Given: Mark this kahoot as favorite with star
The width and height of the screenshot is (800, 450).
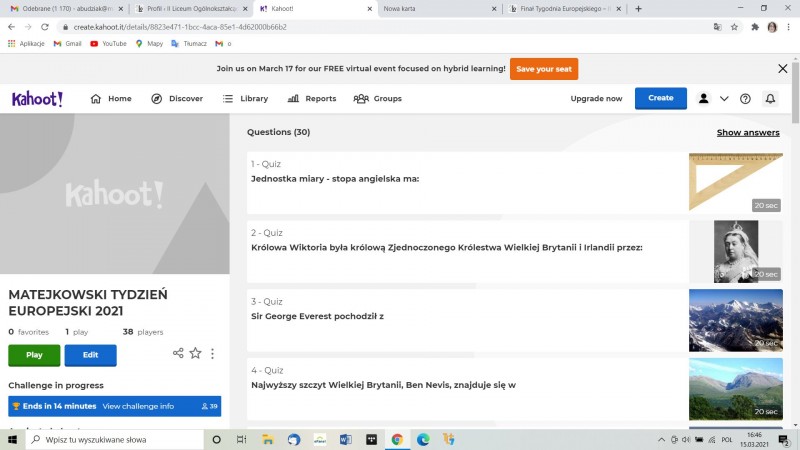Looking at the screenshot, I should click(x=195, y=354).
